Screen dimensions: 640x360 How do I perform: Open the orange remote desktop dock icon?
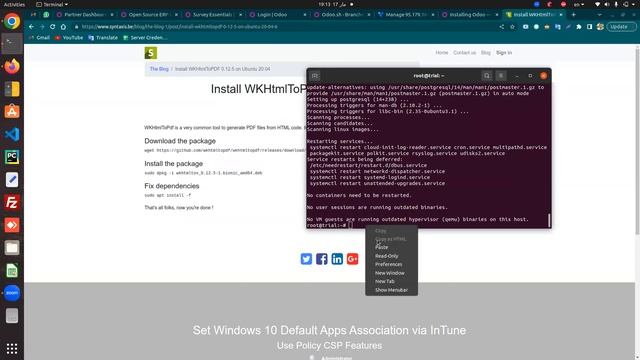[x=12, y=225]
